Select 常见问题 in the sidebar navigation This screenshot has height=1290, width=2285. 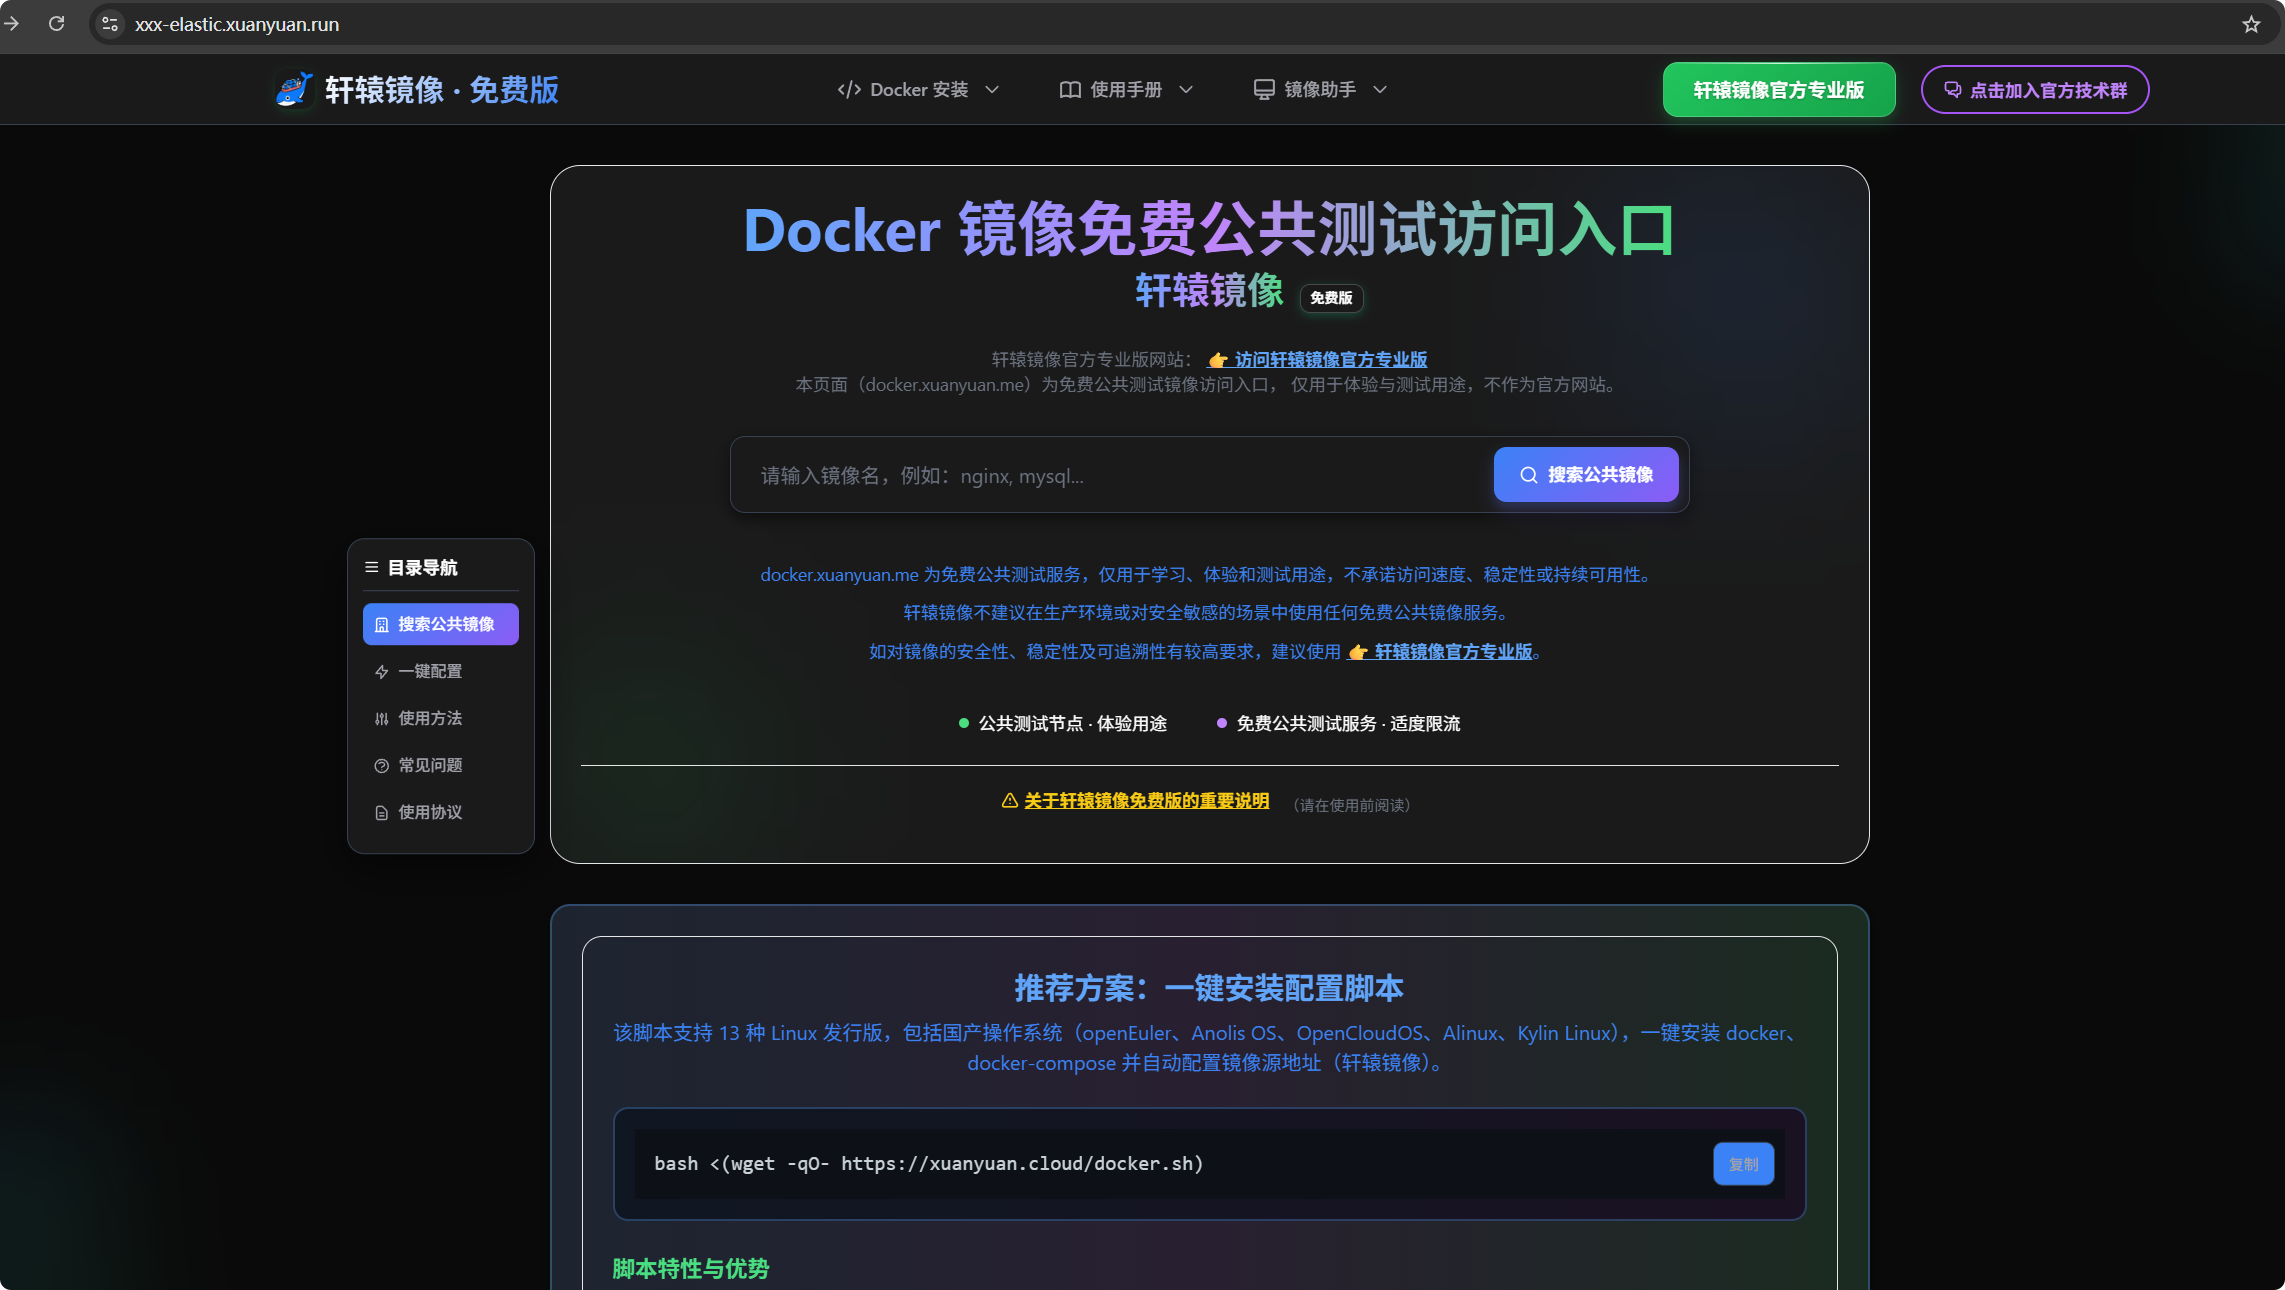pos(429,765)
